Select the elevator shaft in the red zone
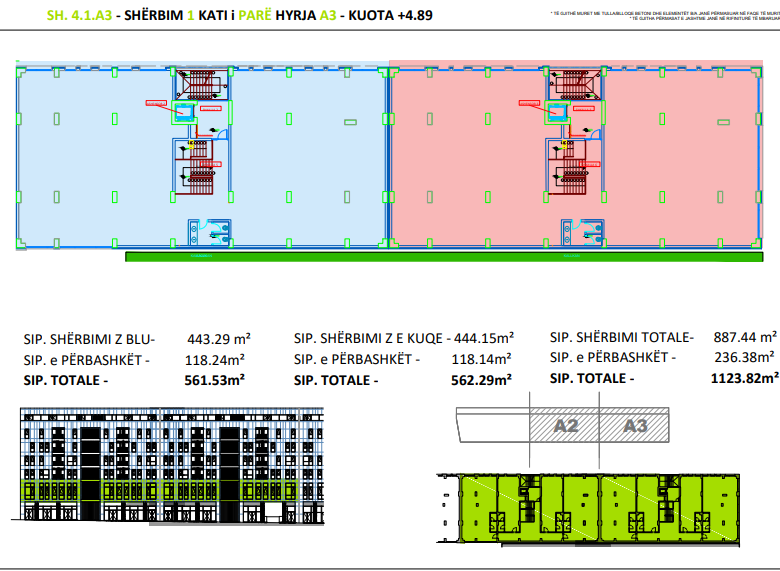Viewport: 780px width, 571px height. click(556, 113)
